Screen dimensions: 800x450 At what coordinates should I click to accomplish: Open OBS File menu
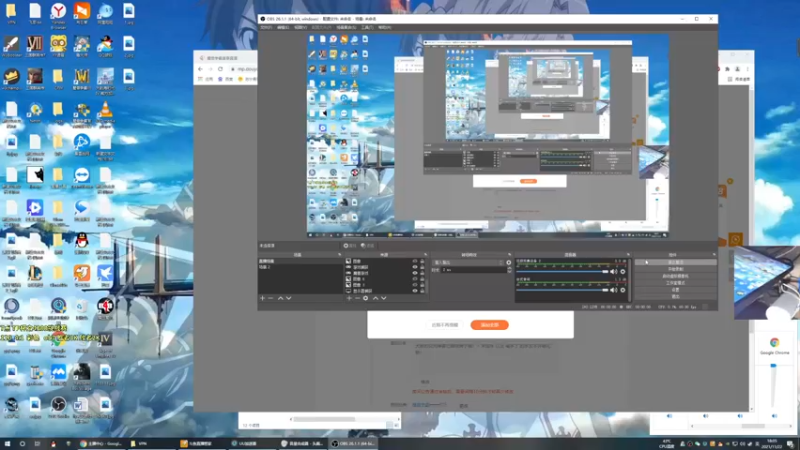[x=266, y=28]
